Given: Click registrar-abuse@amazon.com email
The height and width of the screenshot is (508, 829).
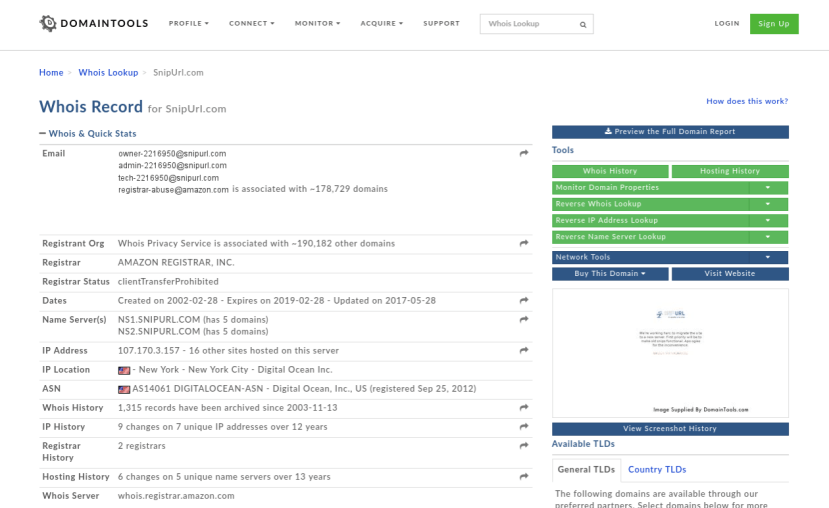Looking at the screenshot, I should (x=173, y=190).
